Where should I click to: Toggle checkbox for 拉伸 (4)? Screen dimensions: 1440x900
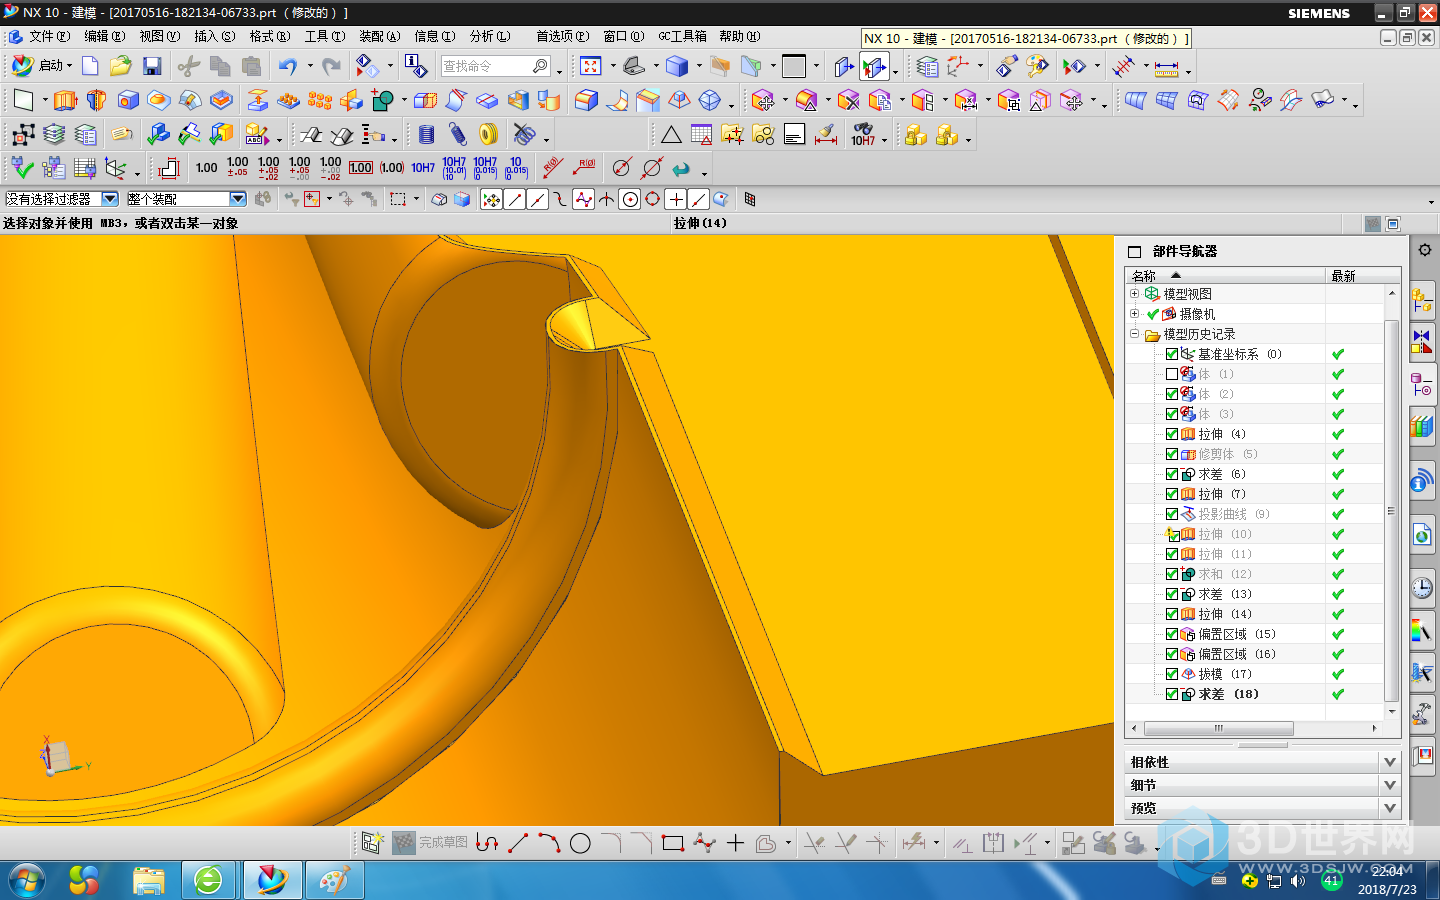pyautogui.click(x=1172, y=434)
